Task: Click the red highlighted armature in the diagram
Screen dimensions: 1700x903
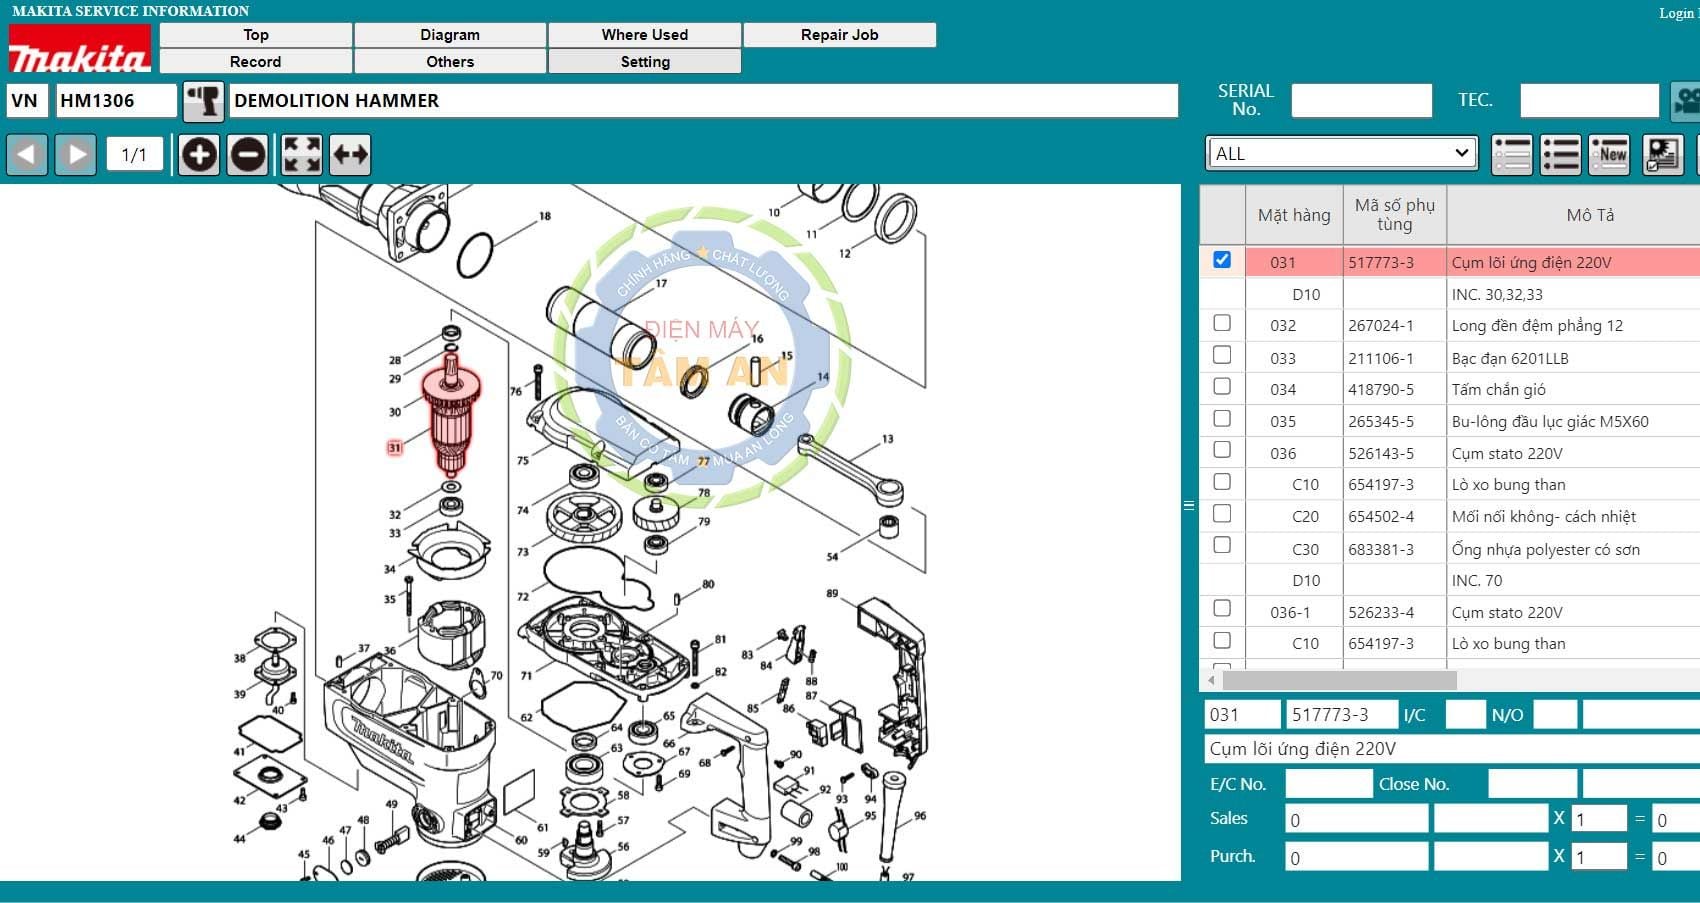Action: click(451, 415)
